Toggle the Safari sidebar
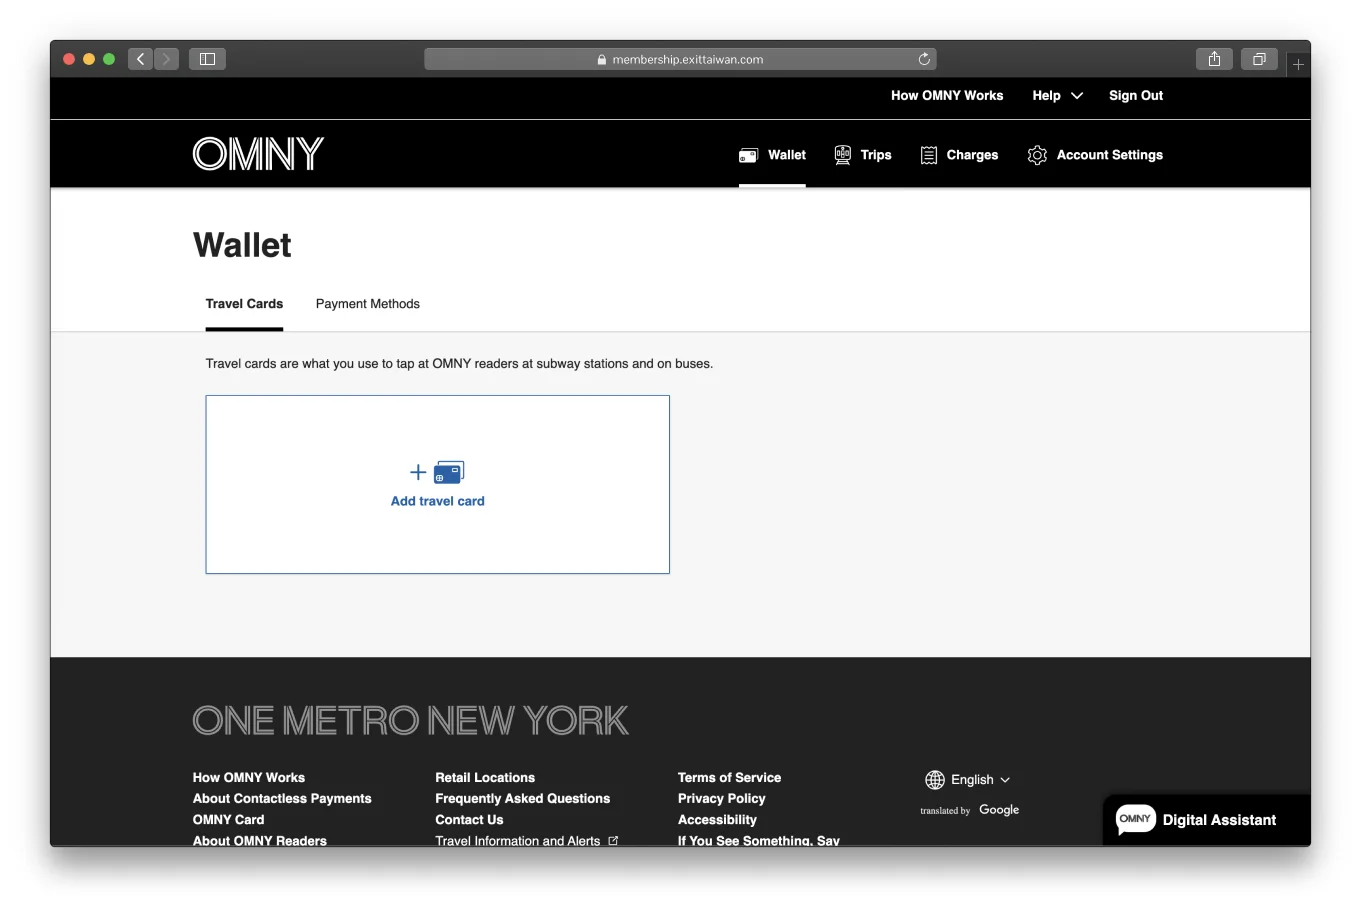Screen dimensions: 1361x907 click(207, 59)
